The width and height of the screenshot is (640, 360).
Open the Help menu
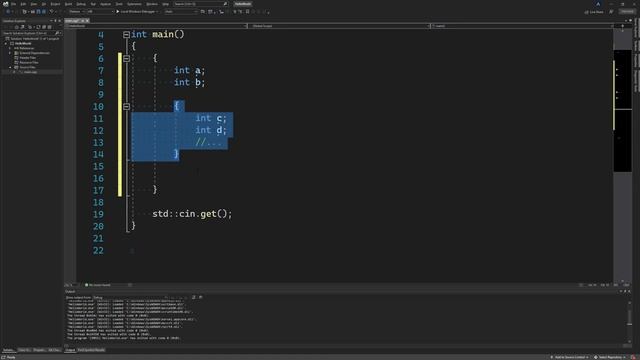pyautogui.click(x=165, y=4)
